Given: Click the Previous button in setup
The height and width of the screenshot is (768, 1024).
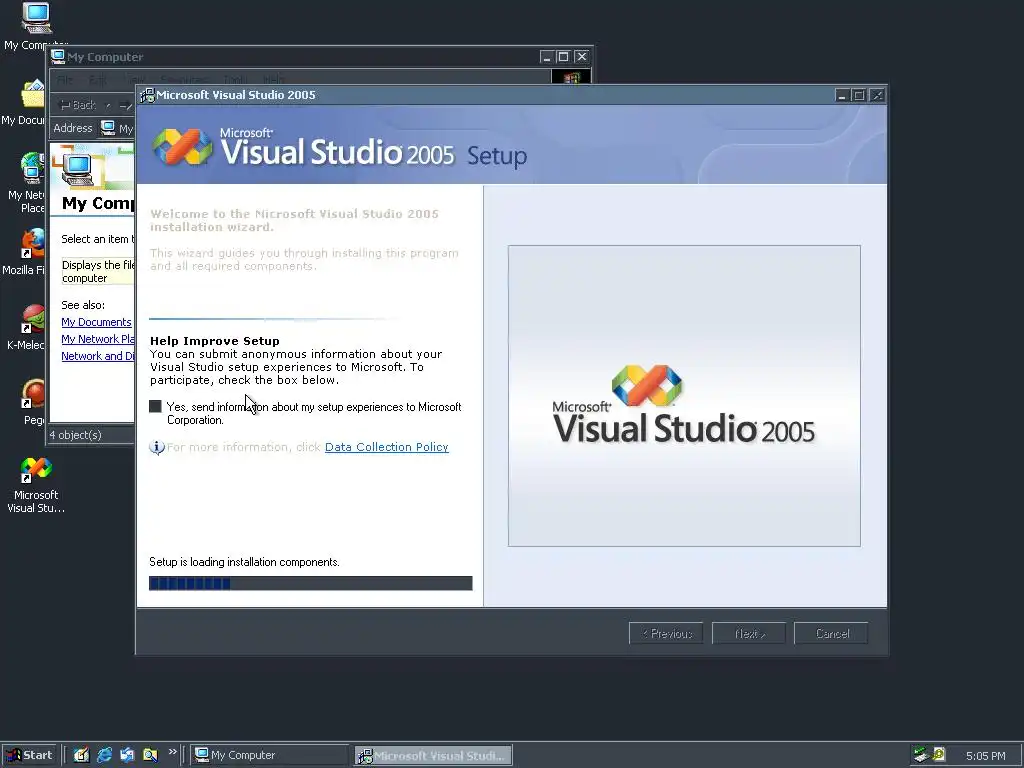Looking at the screenshot, I should [666, 633].
